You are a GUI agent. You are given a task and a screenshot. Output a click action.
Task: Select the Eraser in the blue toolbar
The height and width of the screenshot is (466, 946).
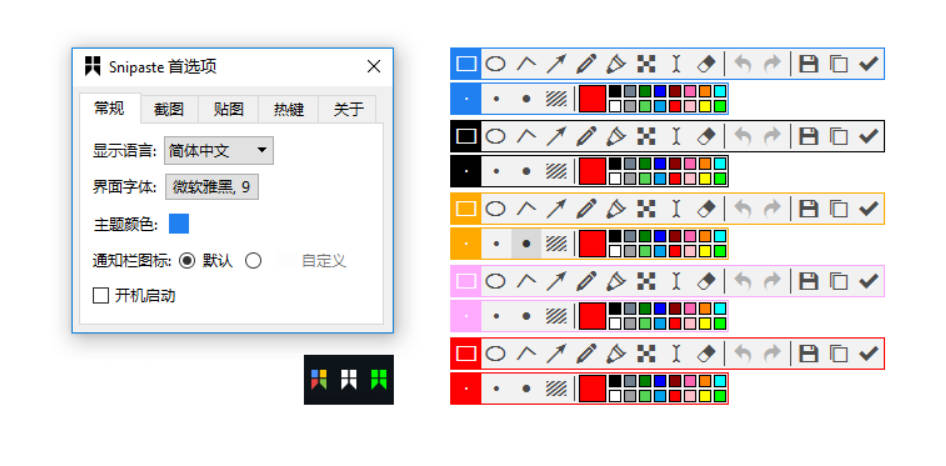(706, 63)
